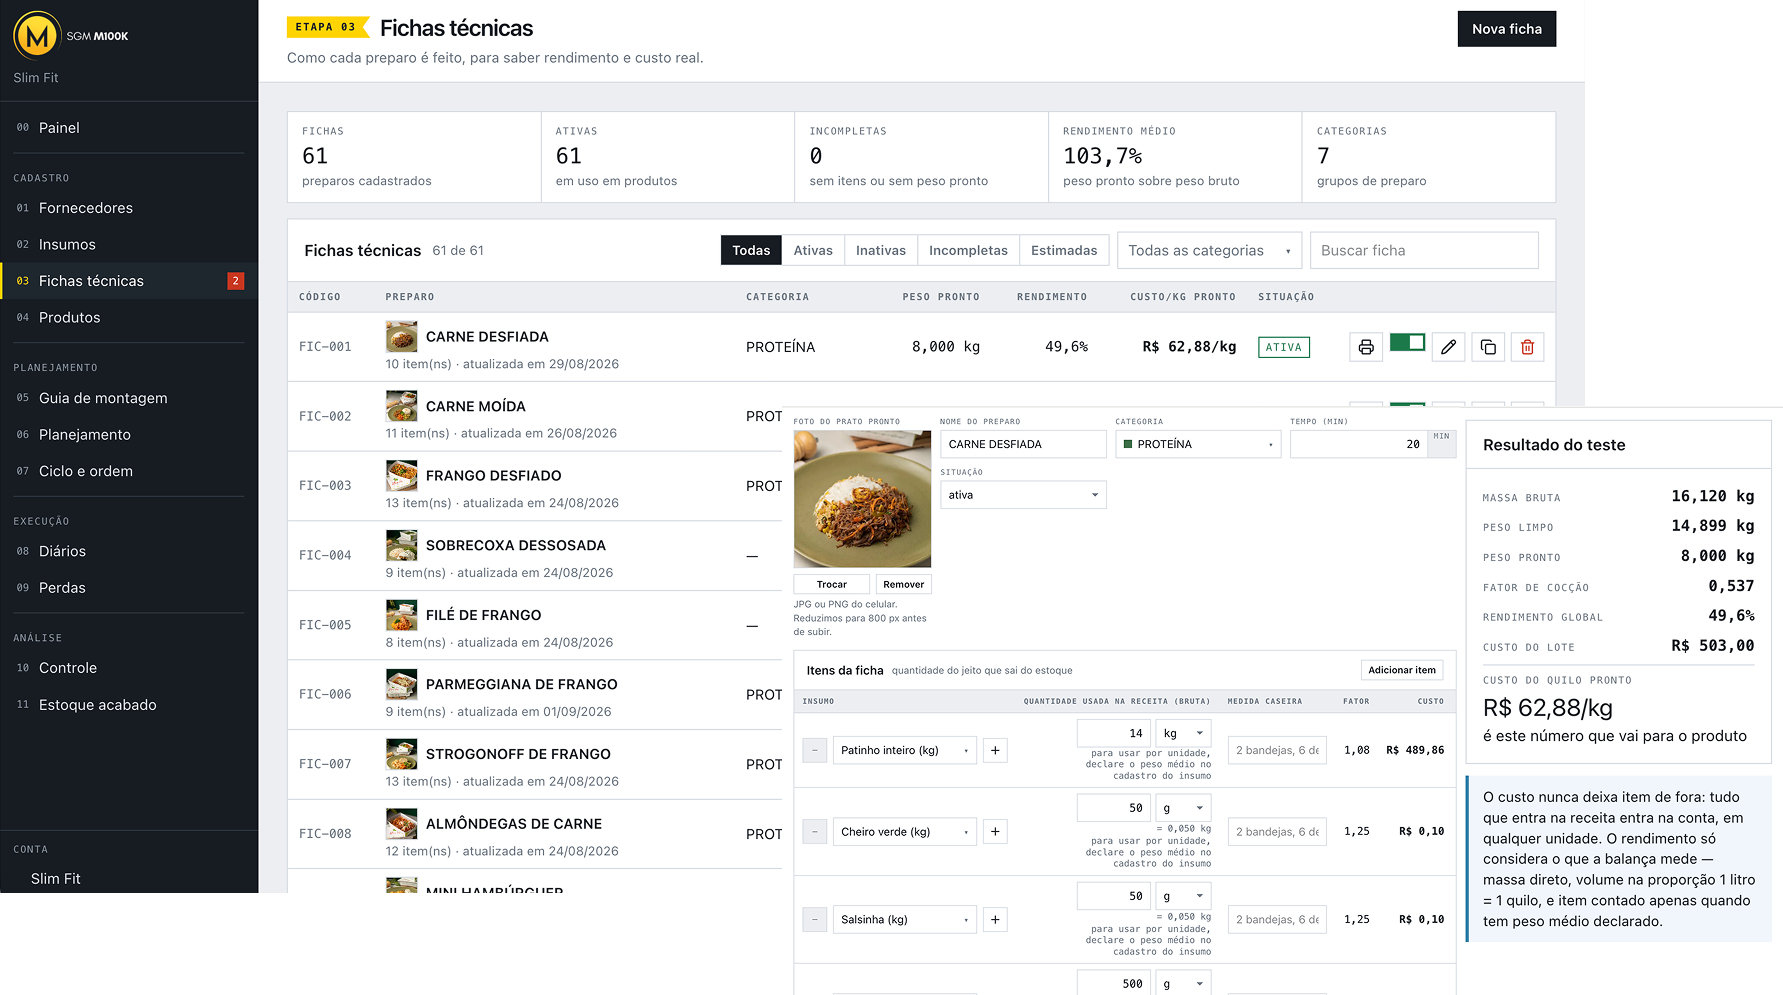This screenshot has width=1783, height=995.
Task: Edit CARNE DESFIADA with the pencil icon
Action: [x=1448, y=347]
